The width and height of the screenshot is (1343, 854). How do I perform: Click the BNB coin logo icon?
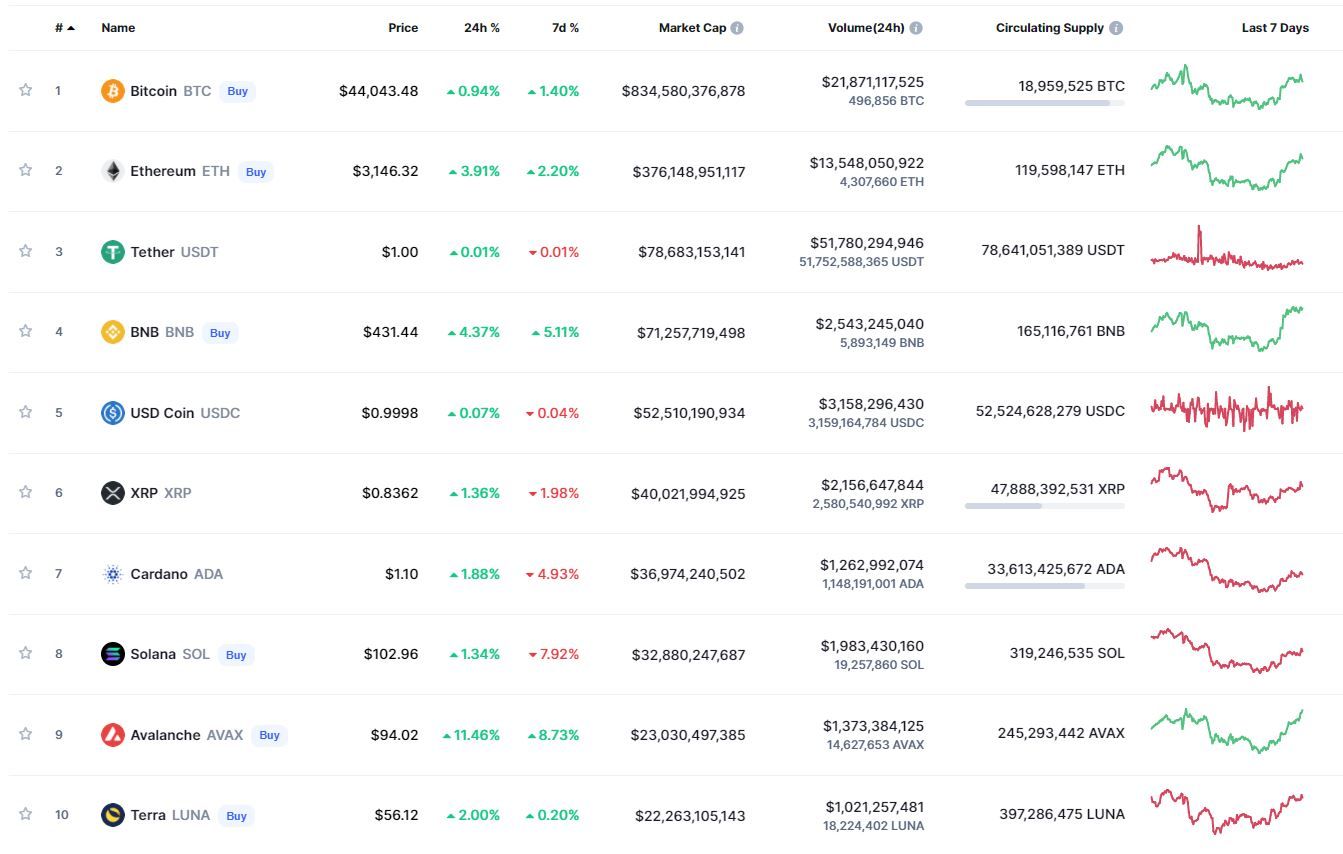(113, 332)
